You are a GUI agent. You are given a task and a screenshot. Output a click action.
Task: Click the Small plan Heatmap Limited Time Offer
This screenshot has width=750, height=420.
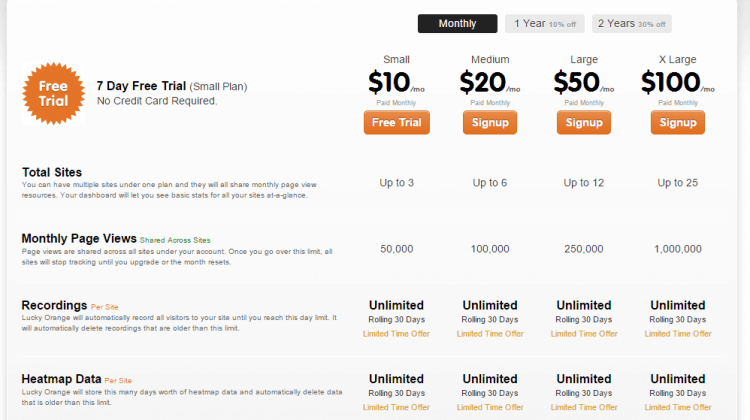tap(396, 408)
